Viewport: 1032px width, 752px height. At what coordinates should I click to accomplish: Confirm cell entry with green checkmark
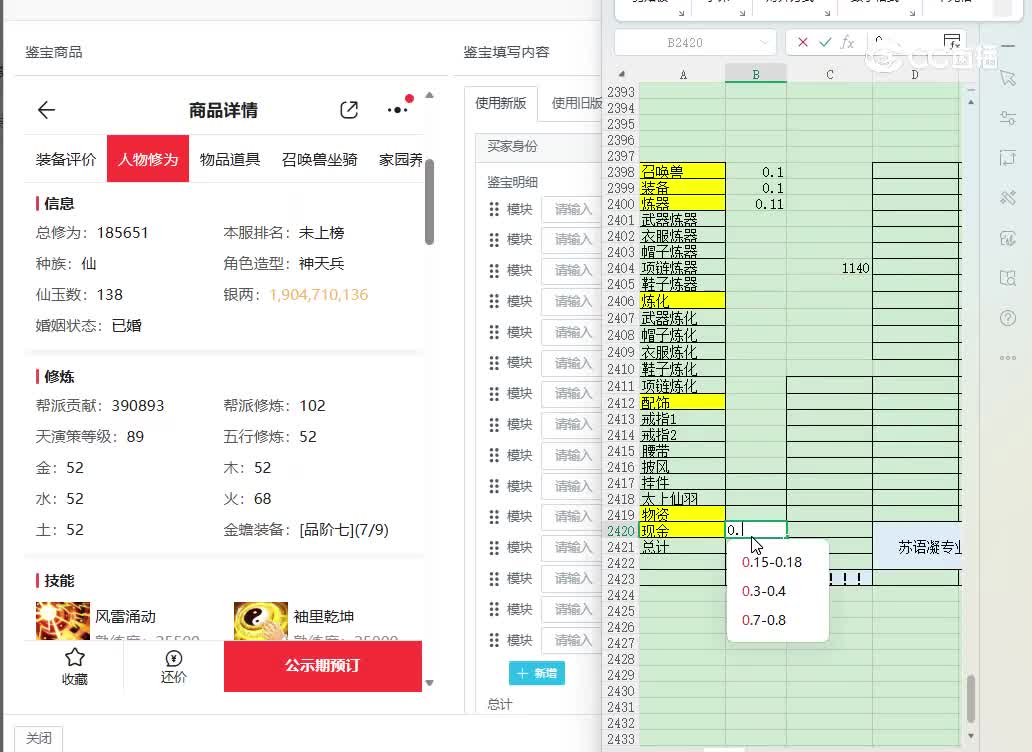pos(825,42)
